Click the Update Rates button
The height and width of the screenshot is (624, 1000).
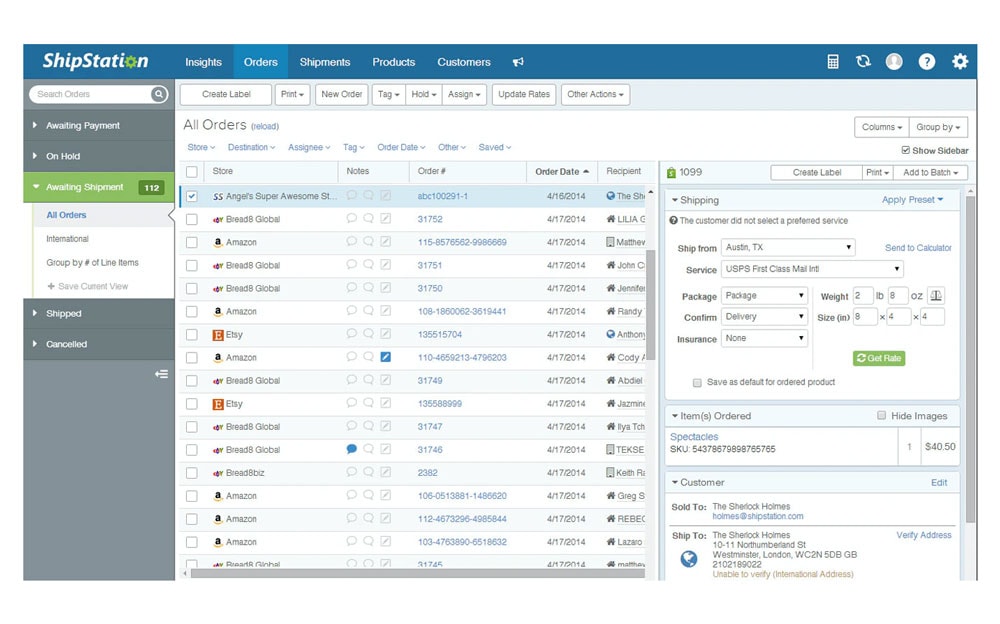click(524, 94)
